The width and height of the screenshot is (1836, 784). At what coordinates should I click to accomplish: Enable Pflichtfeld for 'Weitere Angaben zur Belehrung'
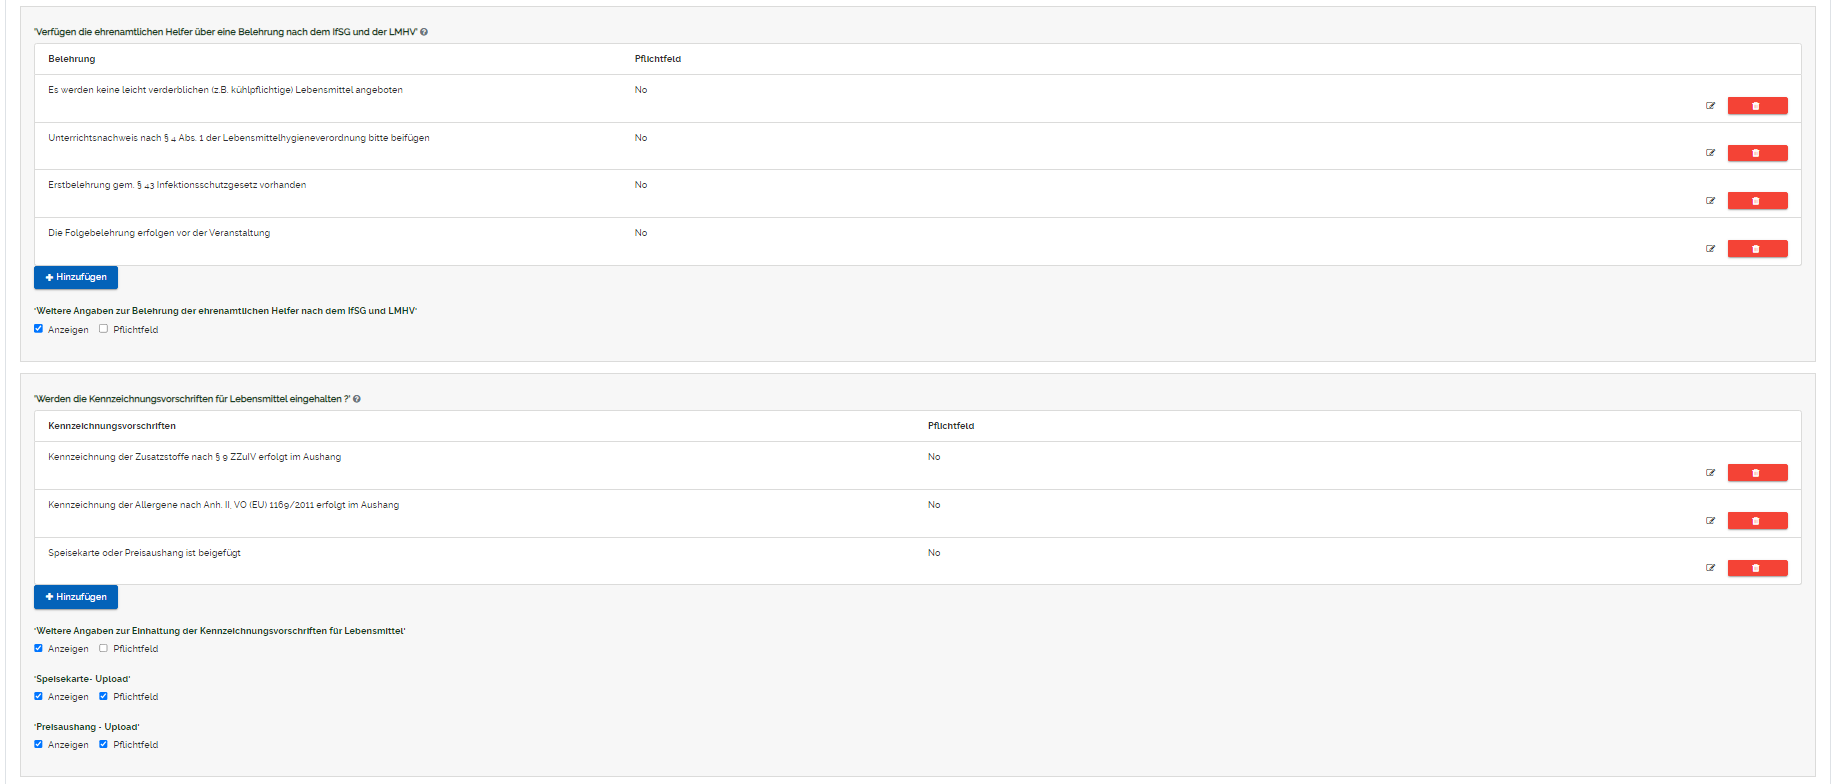[103, 329]
